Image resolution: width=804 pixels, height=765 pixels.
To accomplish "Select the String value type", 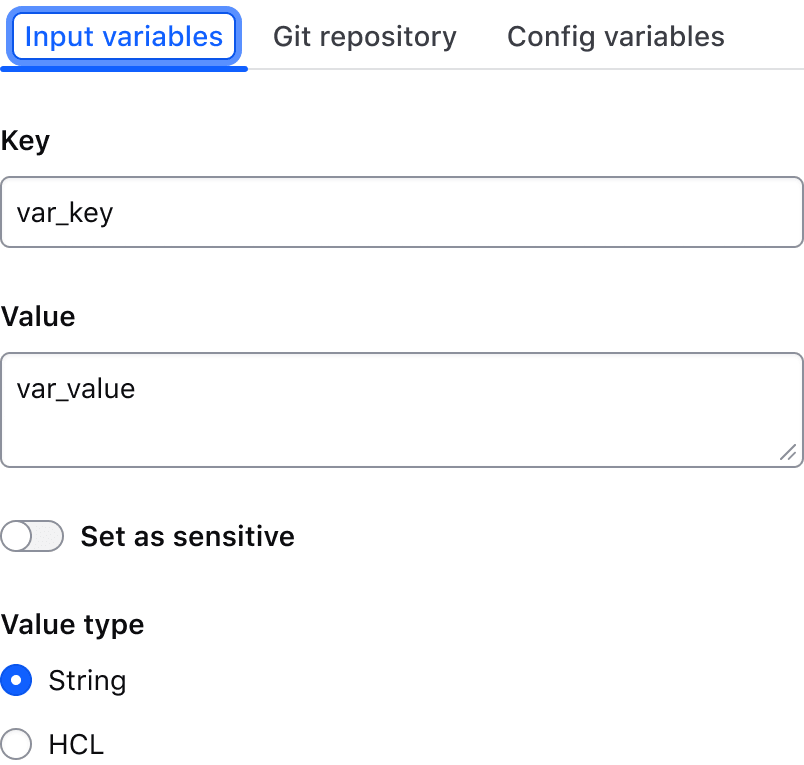I will tap(16, 680).
